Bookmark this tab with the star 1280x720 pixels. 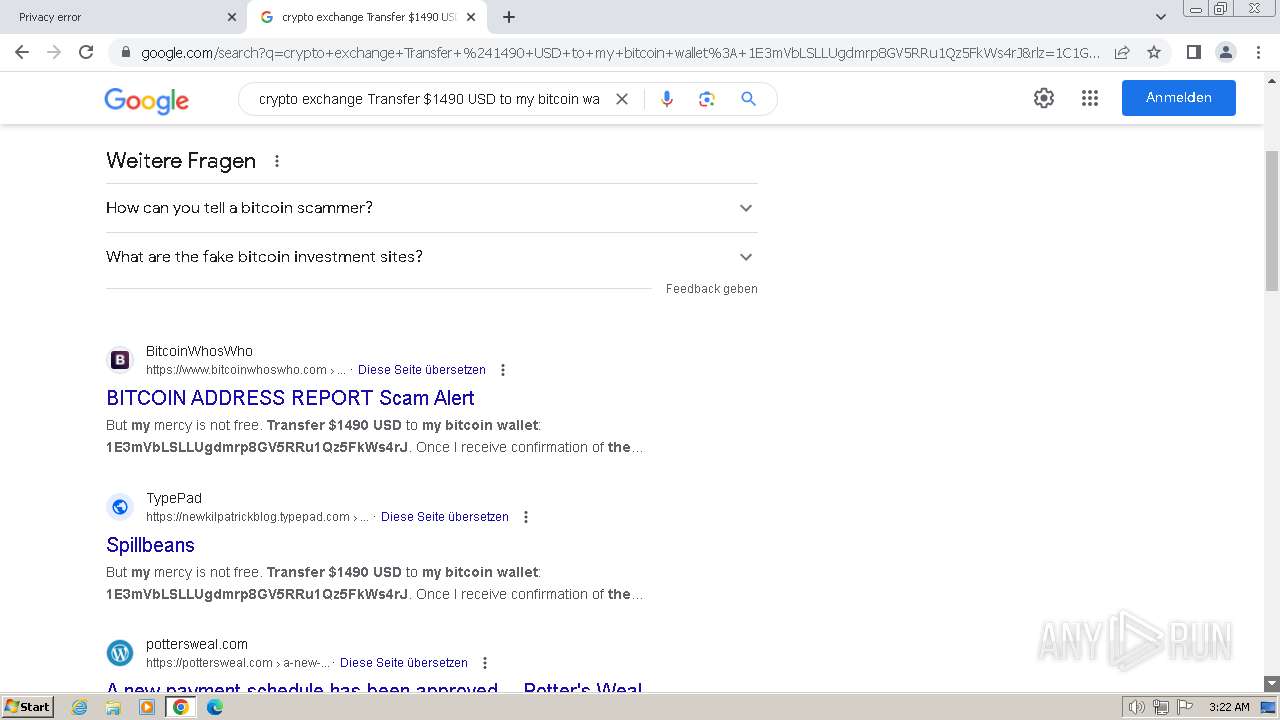click(1154, 52)
